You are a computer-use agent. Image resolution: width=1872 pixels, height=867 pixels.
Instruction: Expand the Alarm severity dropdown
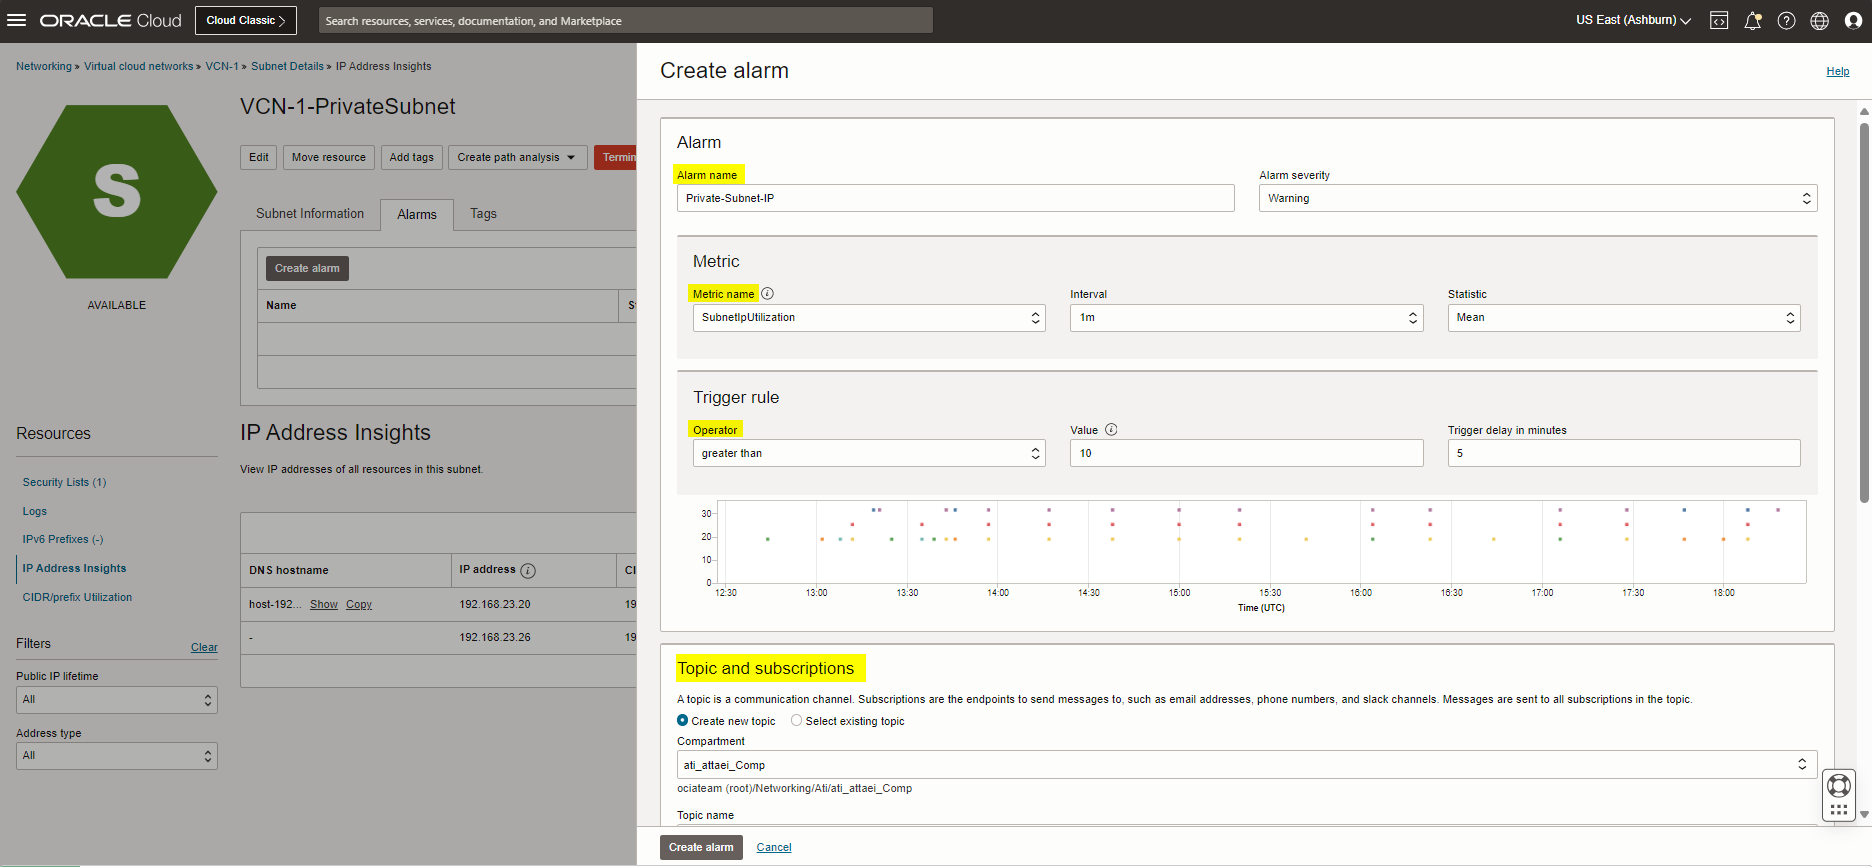click(1537, 198)
